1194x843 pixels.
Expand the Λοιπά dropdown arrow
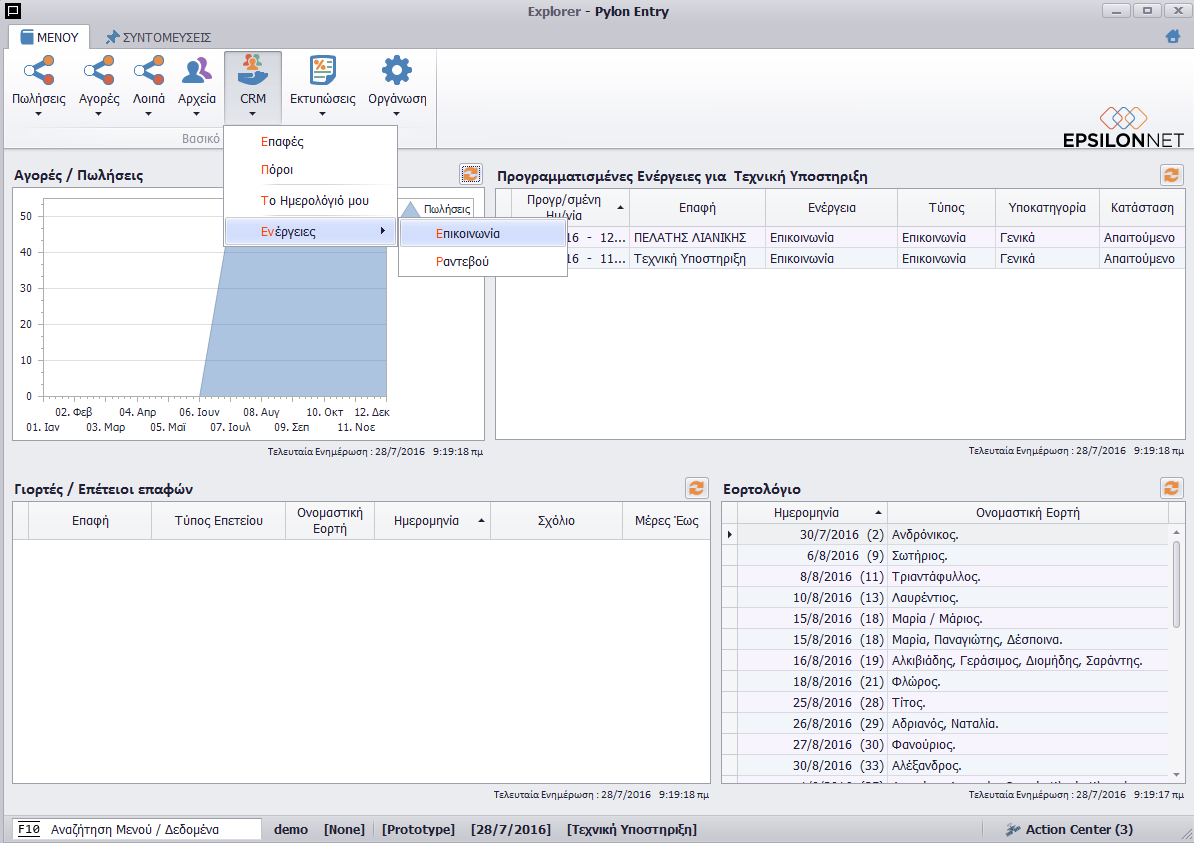tap(148, 114)
